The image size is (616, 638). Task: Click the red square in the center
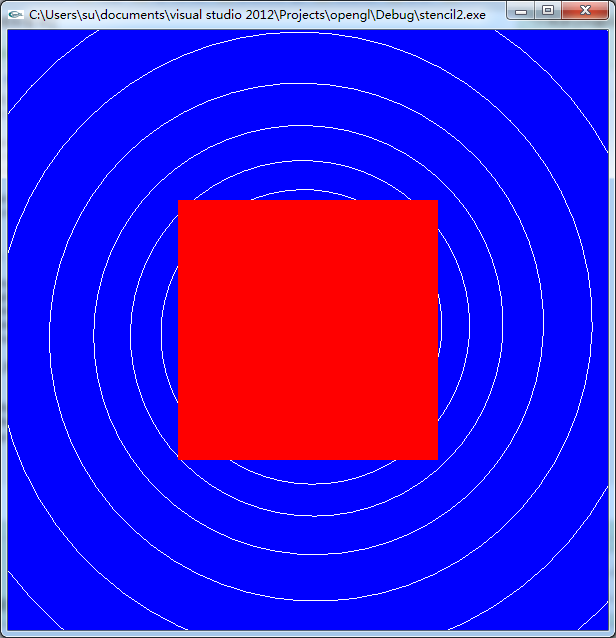click(308, 330)
